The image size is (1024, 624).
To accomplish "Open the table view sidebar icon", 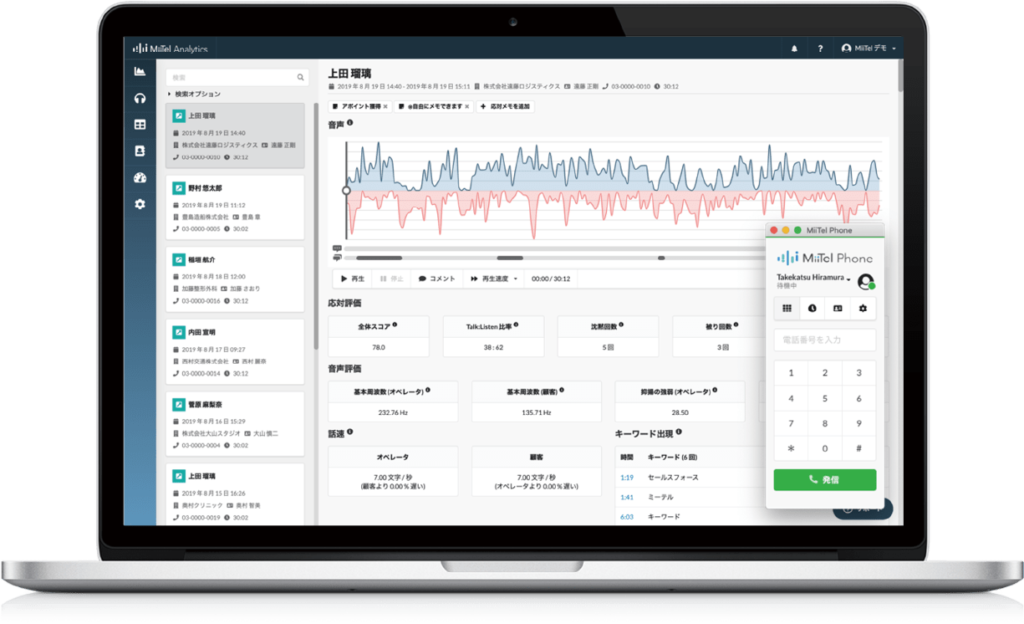I will pyautogui.click(x=140, y=125).
